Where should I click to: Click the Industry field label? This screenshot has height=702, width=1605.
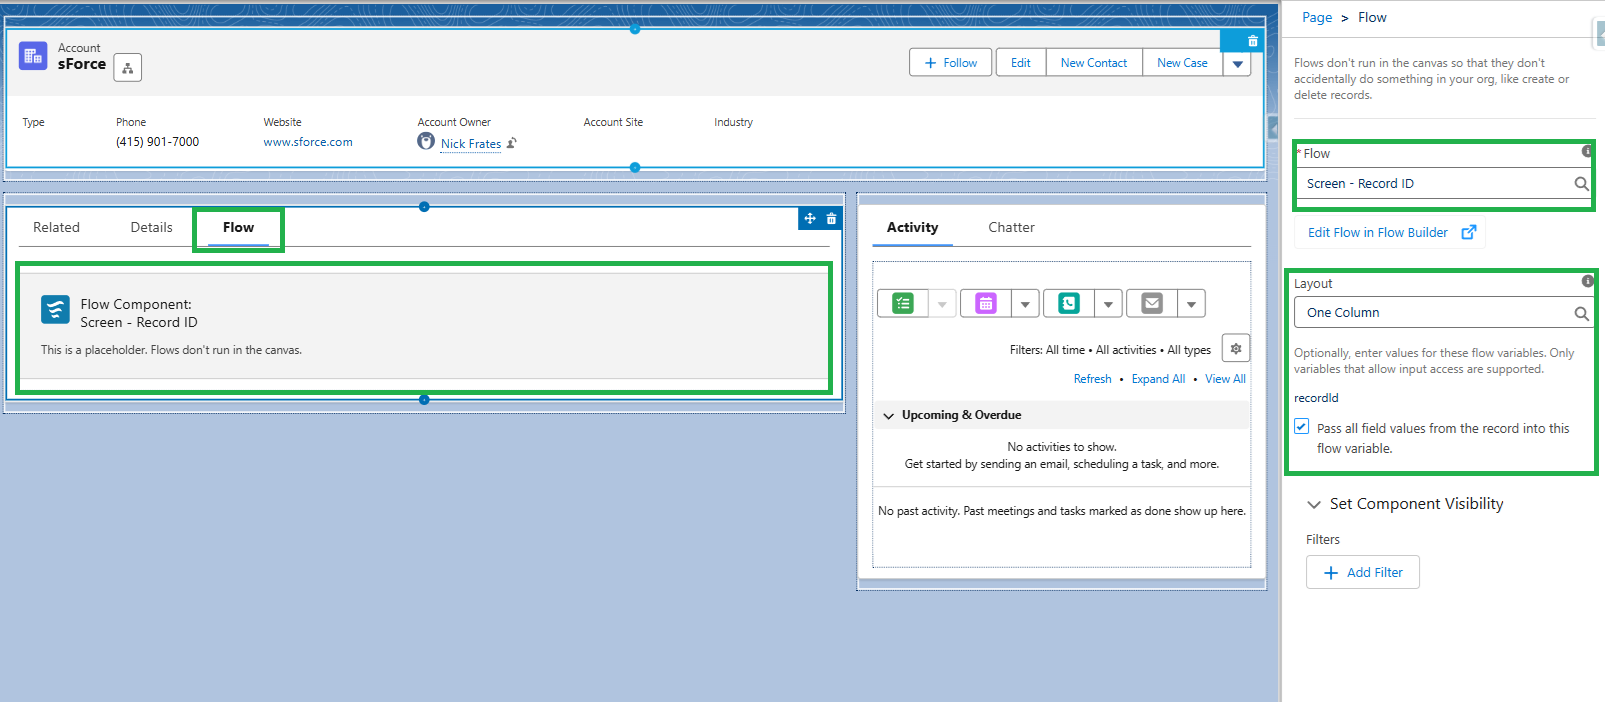pos(733,122)
